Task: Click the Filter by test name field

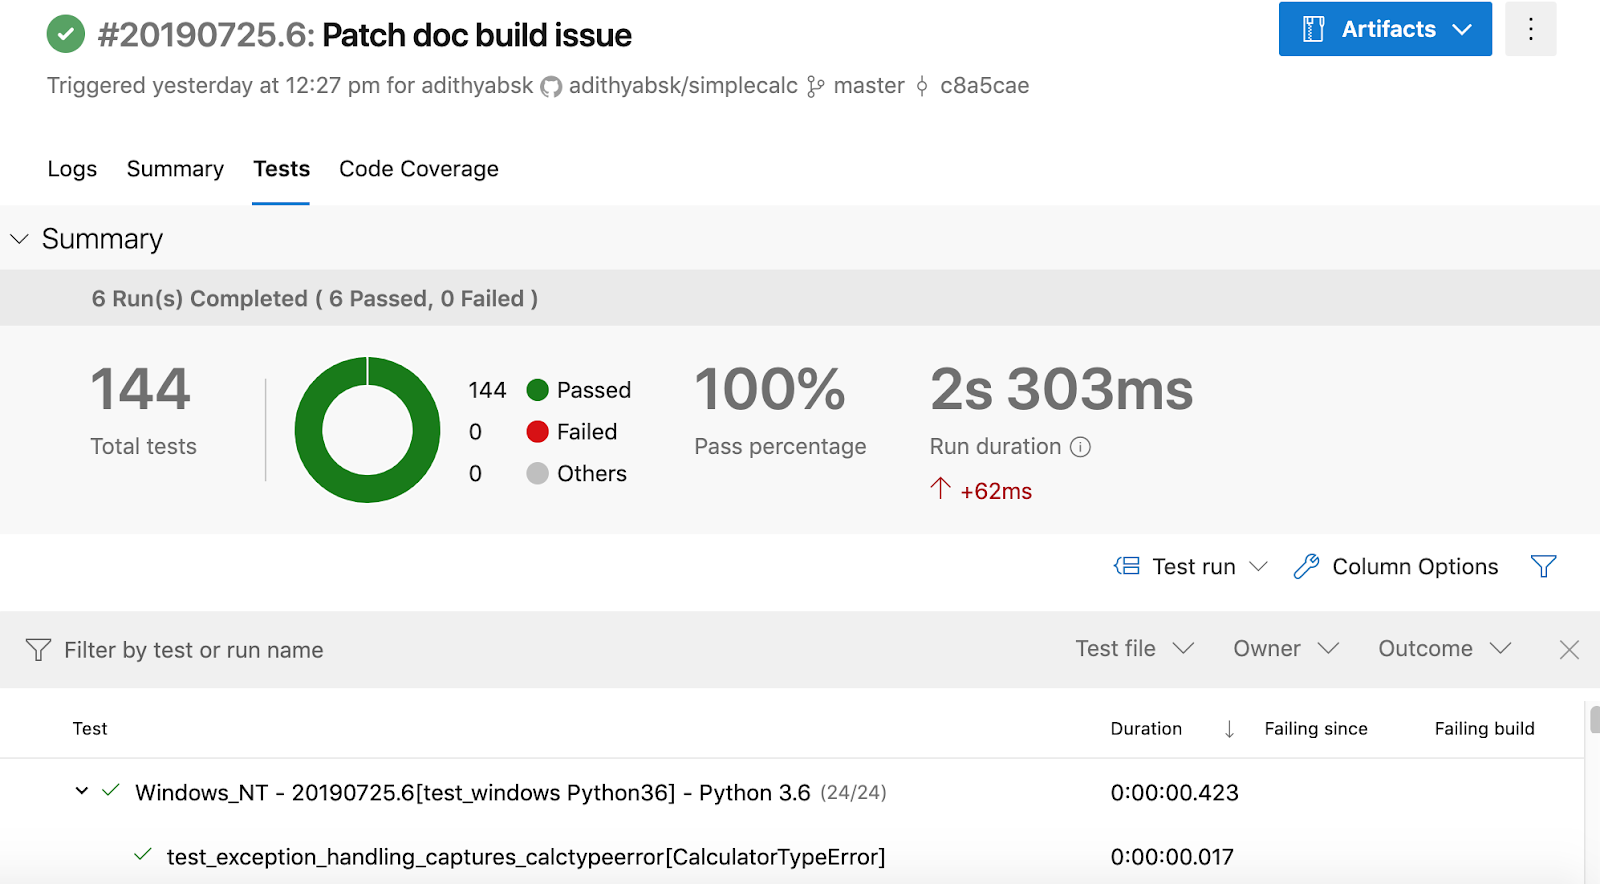Action: click(x=194, y=650)
